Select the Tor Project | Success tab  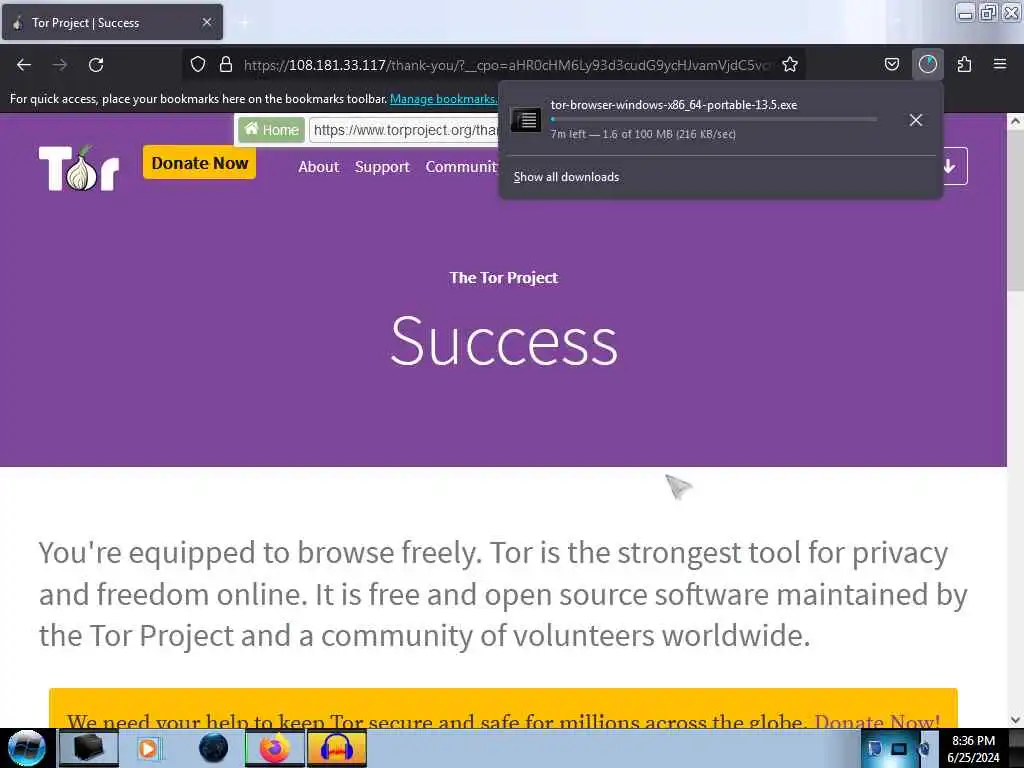point(112,22)
